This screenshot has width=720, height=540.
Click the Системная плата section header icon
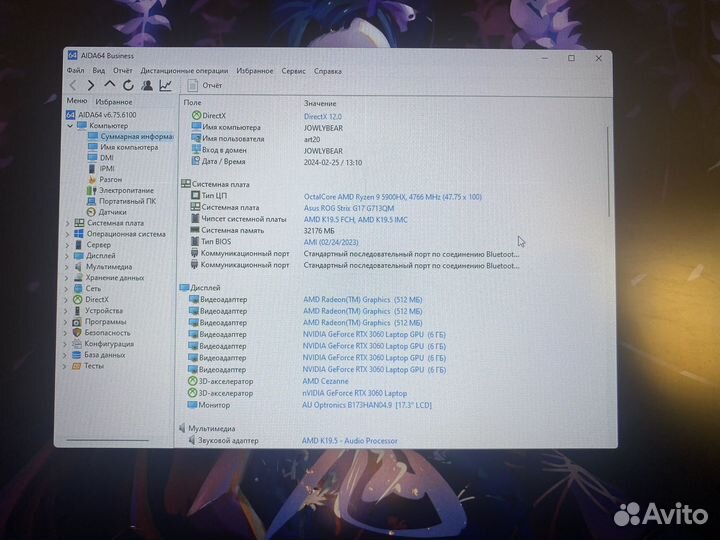186,184
